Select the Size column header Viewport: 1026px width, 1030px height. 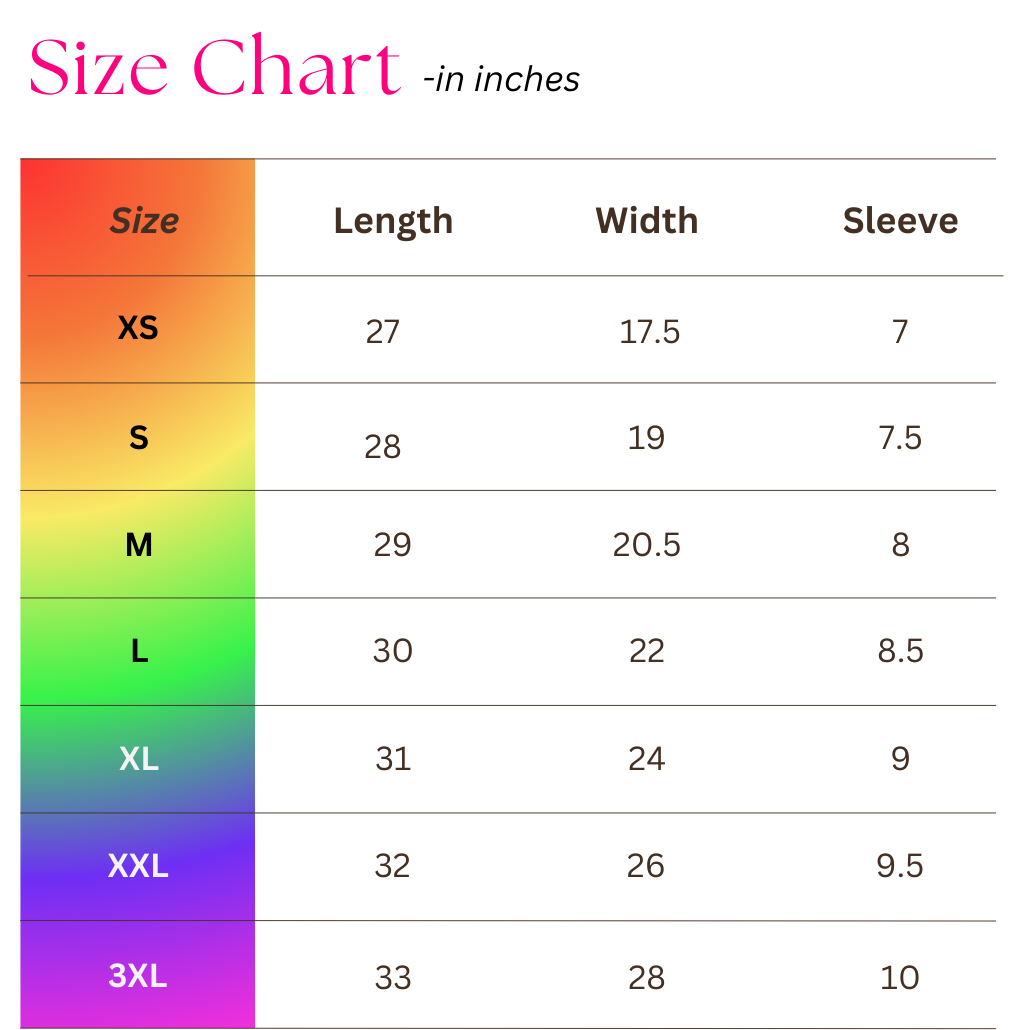(x=144, y=220)
